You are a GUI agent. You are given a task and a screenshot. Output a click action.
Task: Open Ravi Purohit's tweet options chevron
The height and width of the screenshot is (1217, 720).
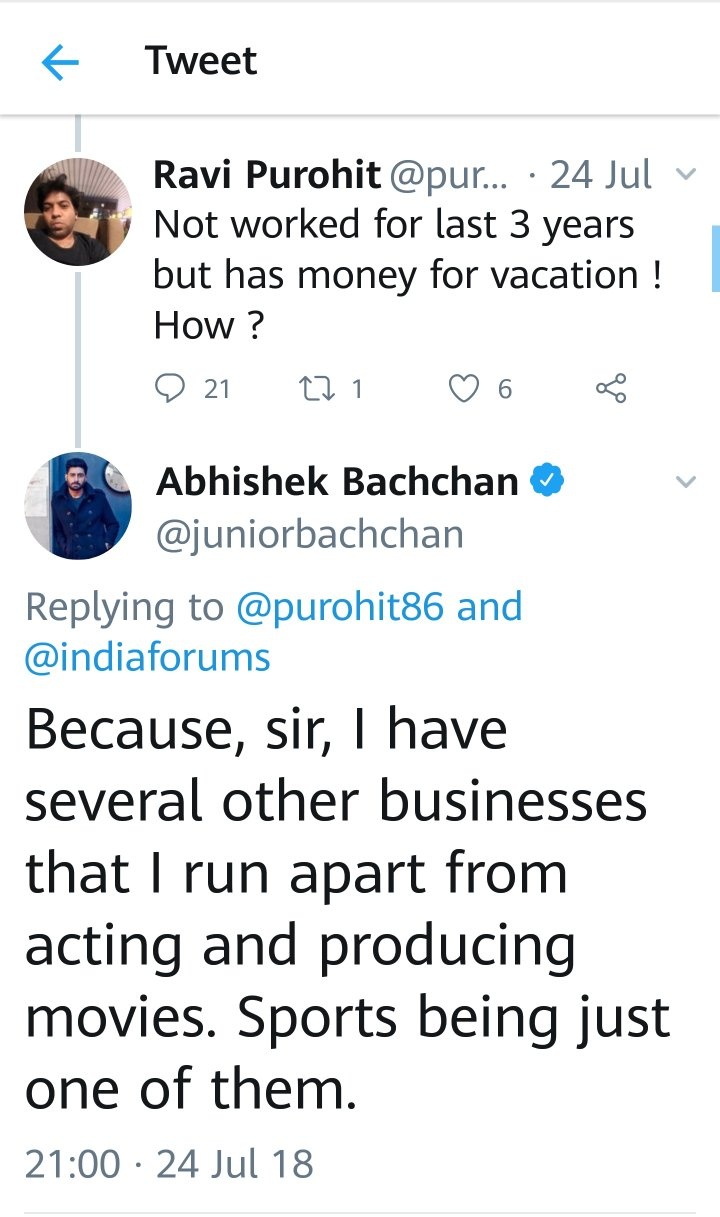685,175
